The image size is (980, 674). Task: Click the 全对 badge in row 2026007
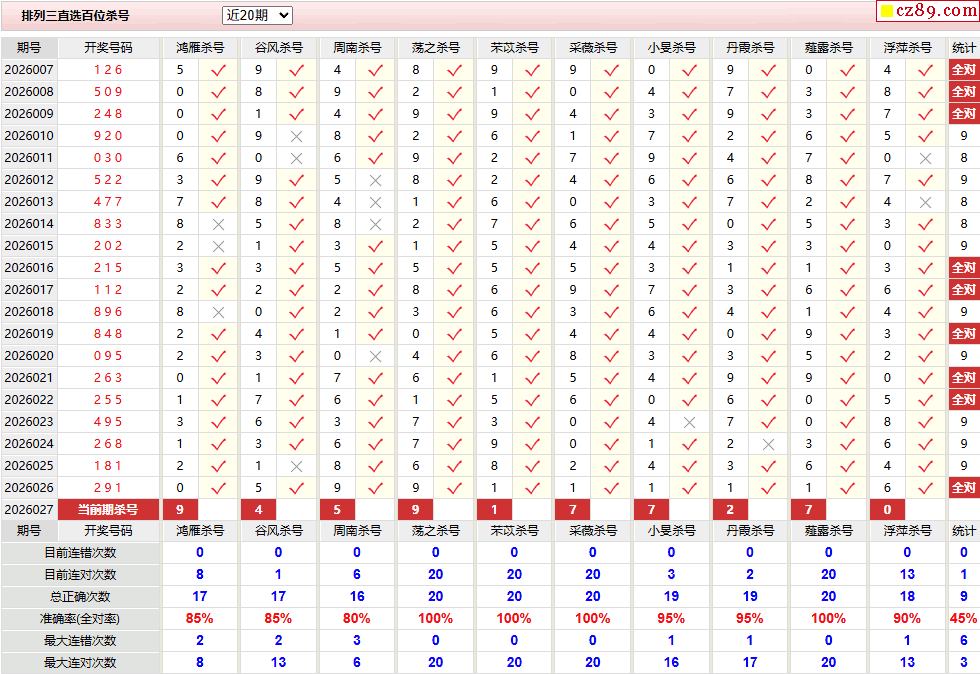coord(963,69)
